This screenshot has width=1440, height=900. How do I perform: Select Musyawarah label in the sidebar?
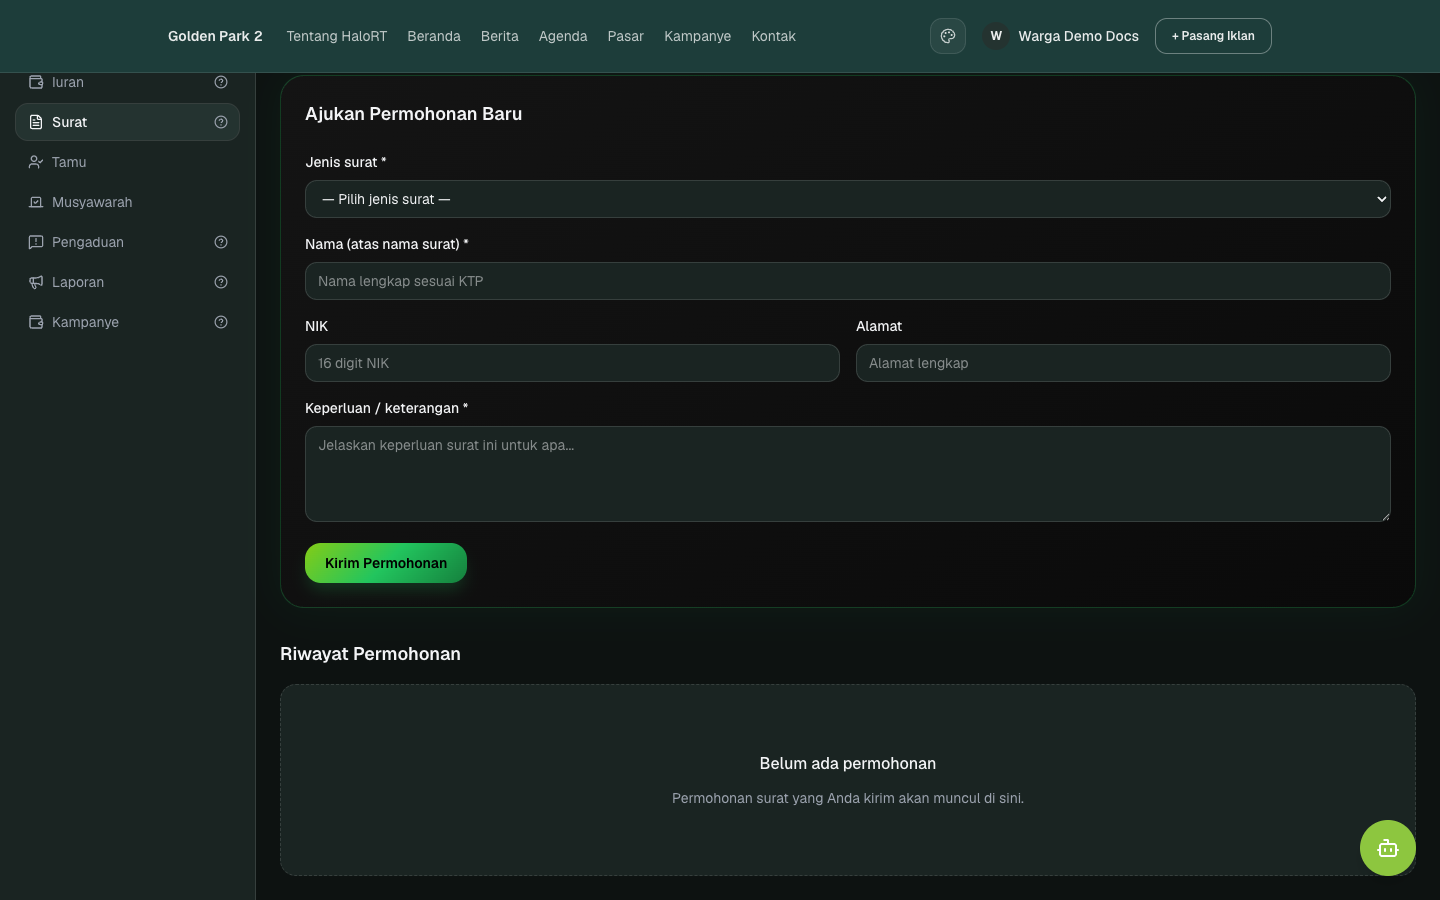coord(92,202)
